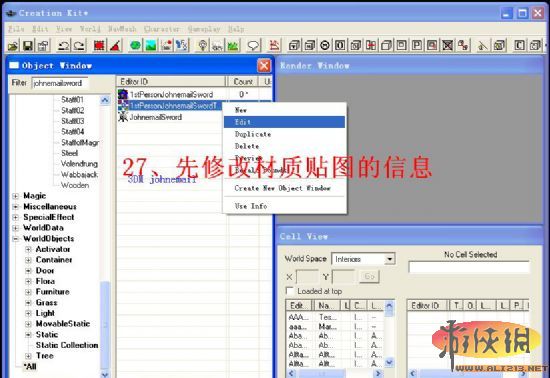The height and width of the screenshot is (378, 550).
Task: Click the X coordinate field
Action: coord(307,277)
